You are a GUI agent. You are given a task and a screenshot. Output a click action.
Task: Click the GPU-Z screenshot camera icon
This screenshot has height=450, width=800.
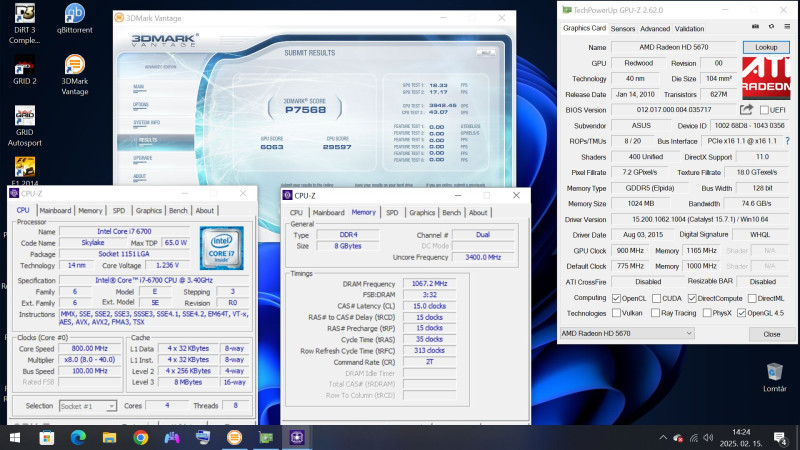coord(755,27)
